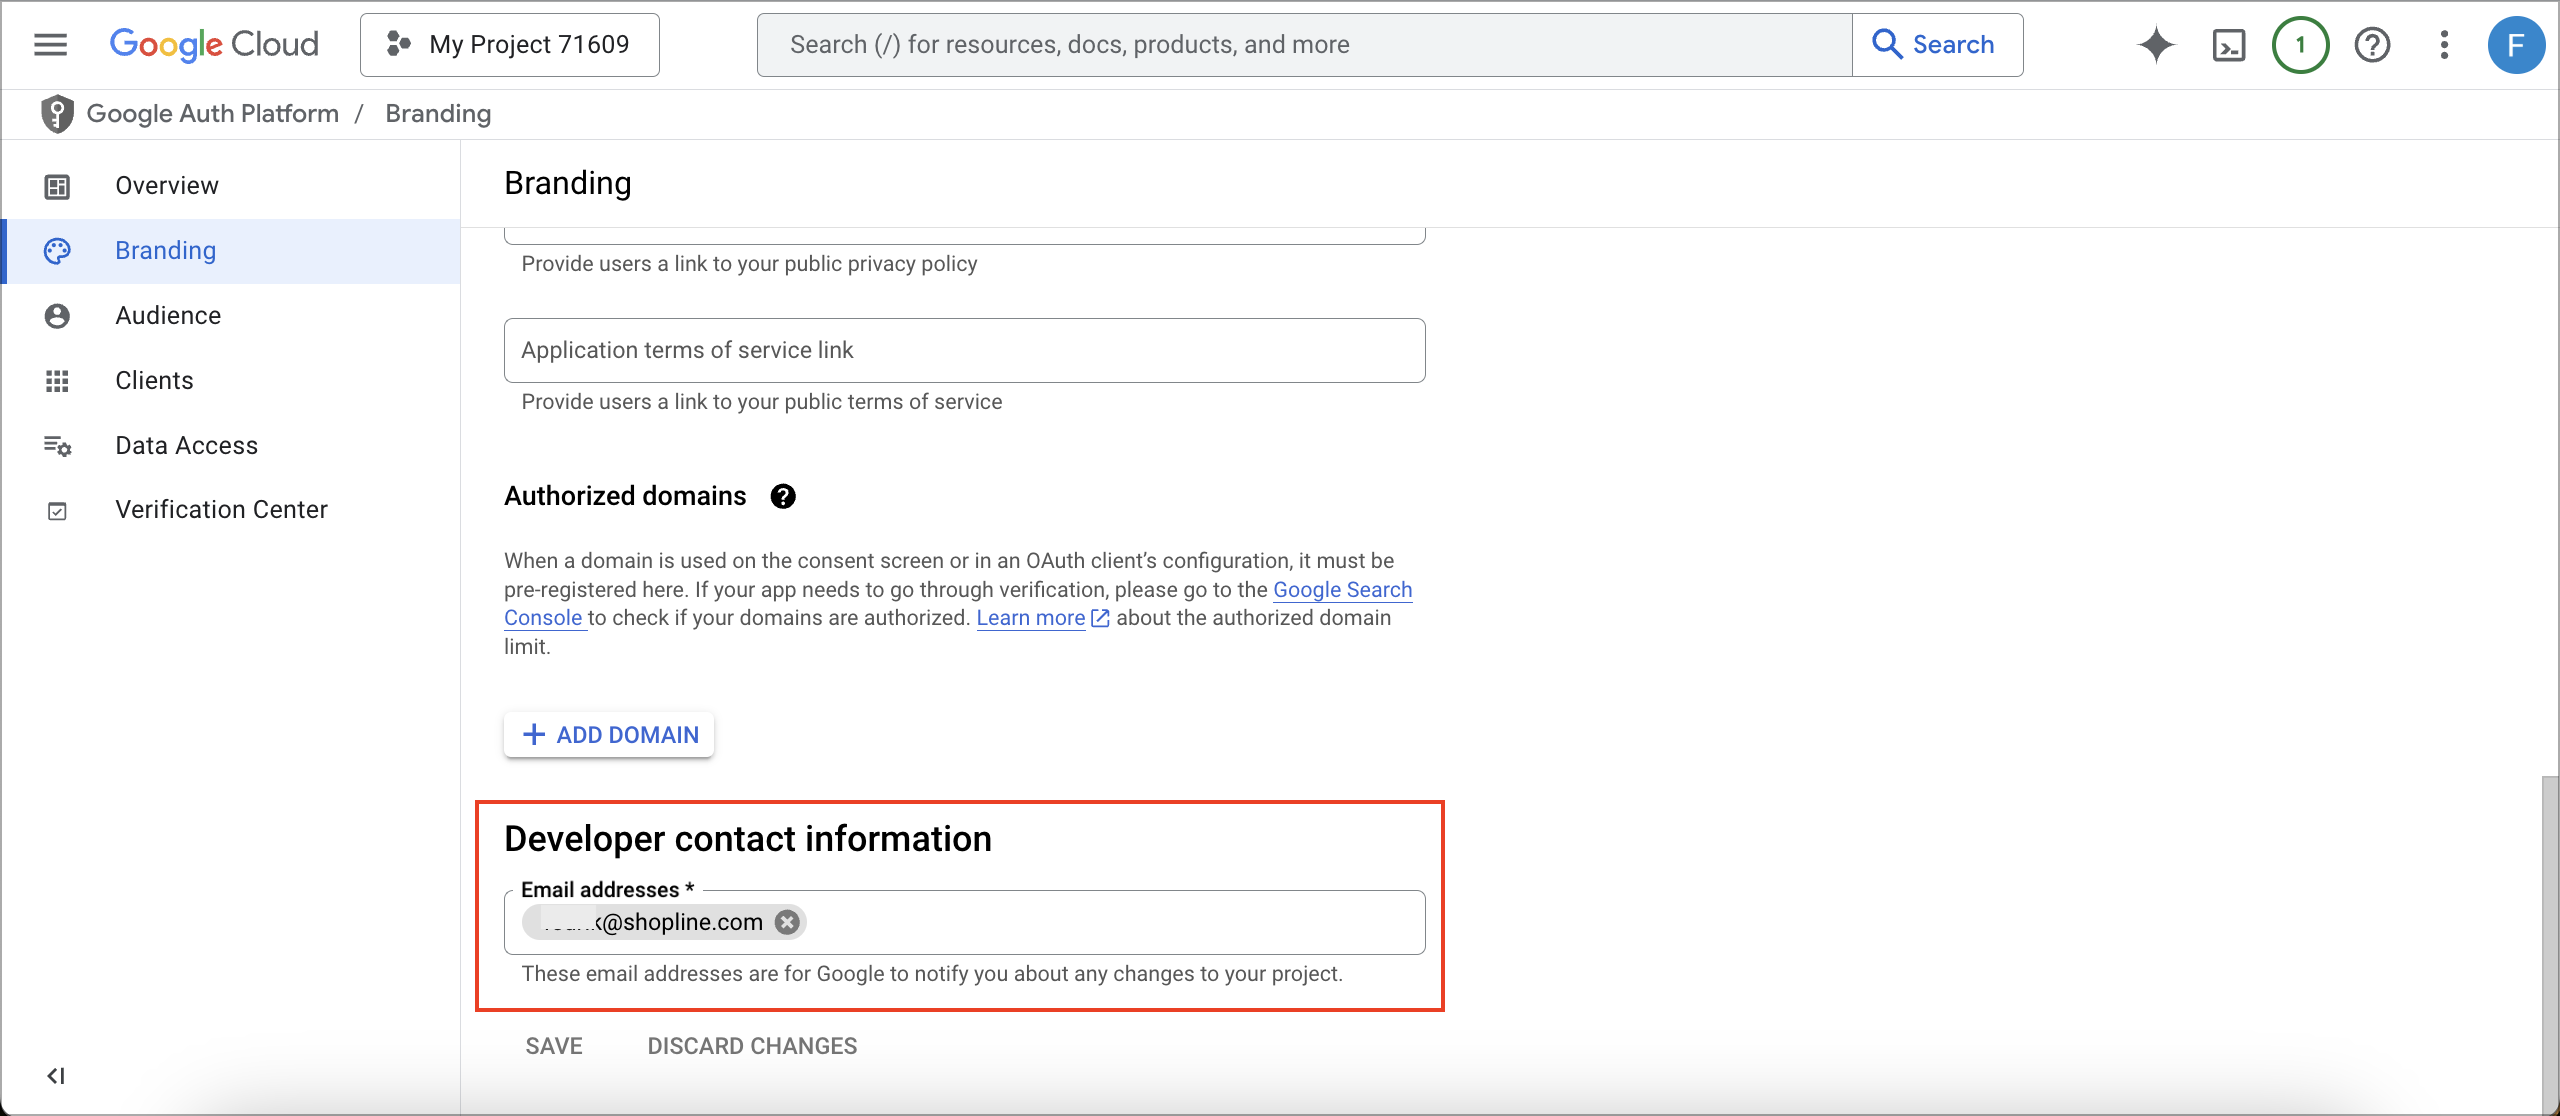Open the Google Search Console link
This screenshot has height=1116, width=2560.
1342,590
